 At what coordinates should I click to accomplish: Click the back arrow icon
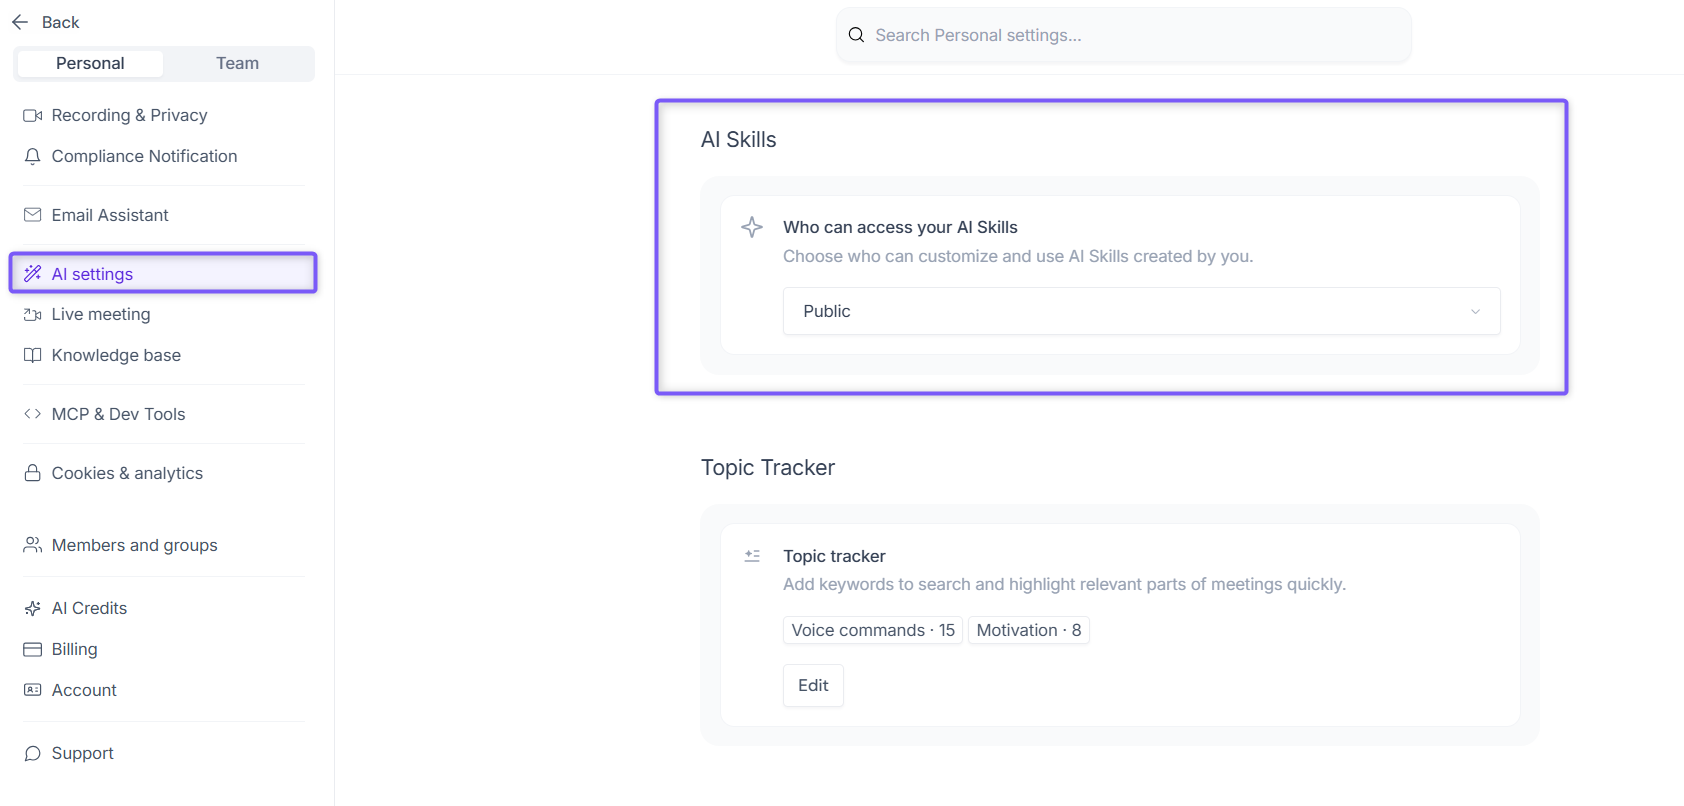tap(20, 22)
